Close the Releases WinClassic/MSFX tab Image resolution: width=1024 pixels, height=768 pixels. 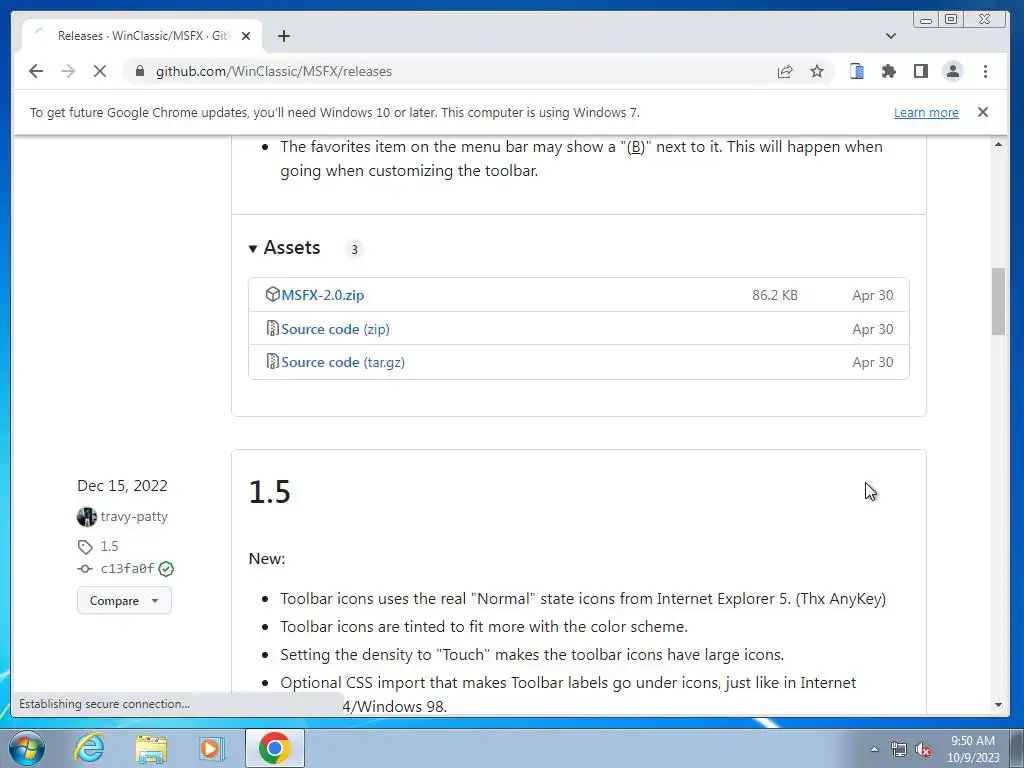click(246, 36)
